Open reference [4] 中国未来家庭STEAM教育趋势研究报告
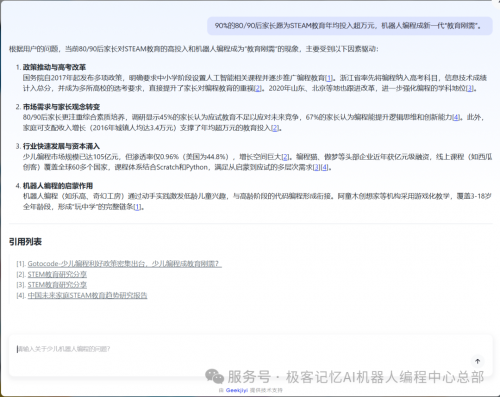 click(87, 295)
